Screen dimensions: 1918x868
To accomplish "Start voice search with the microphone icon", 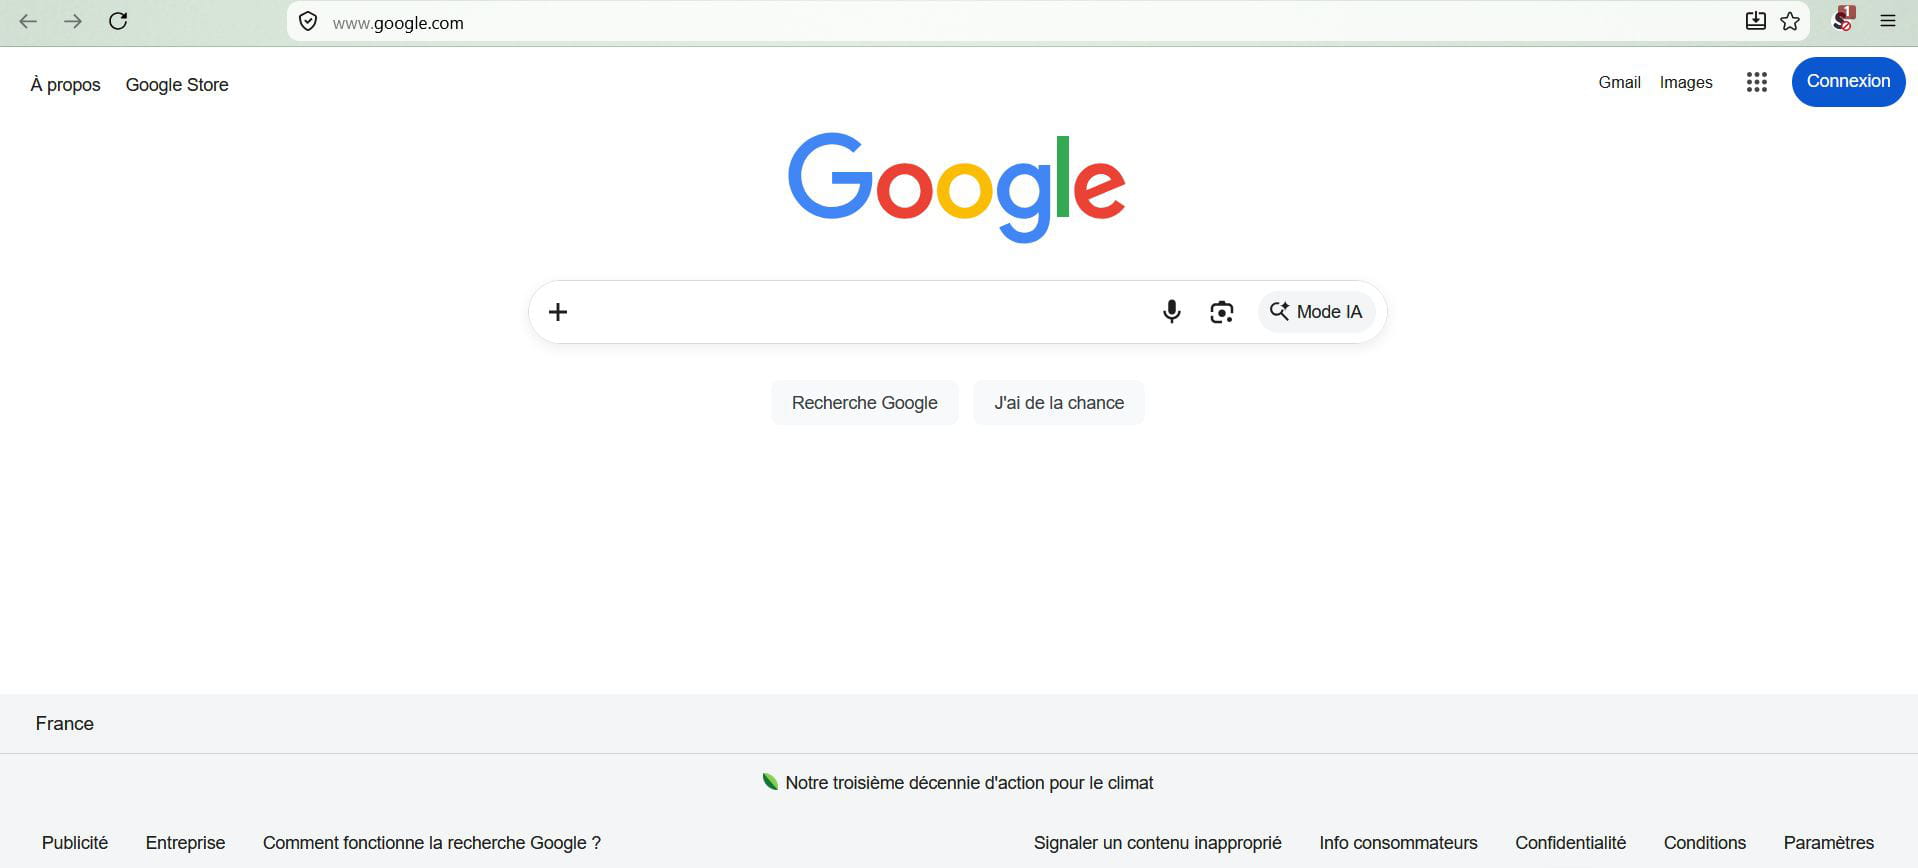I will [x=1172, y=312].
